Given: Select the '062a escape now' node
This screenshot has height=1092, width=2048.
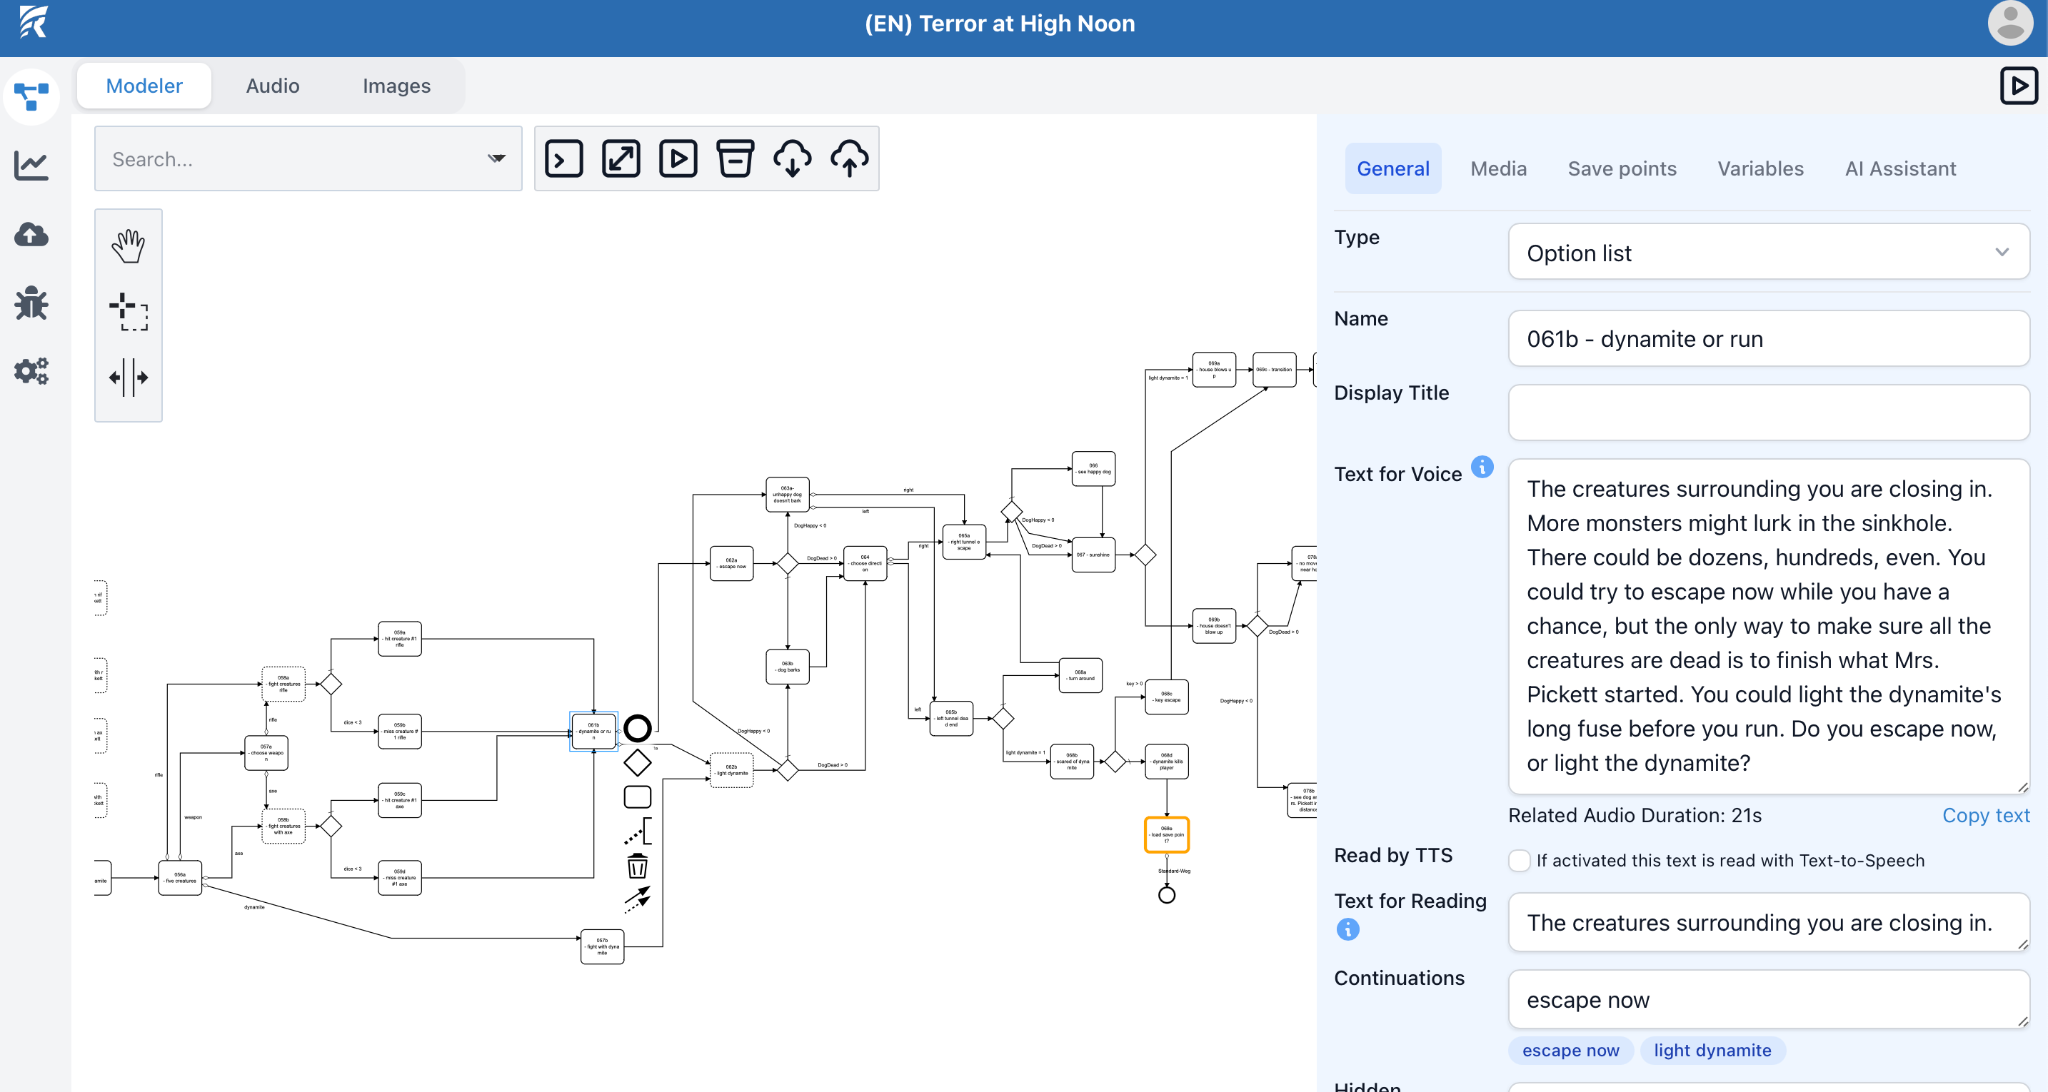Looking at the screenshot, I should tap(732, 564).
